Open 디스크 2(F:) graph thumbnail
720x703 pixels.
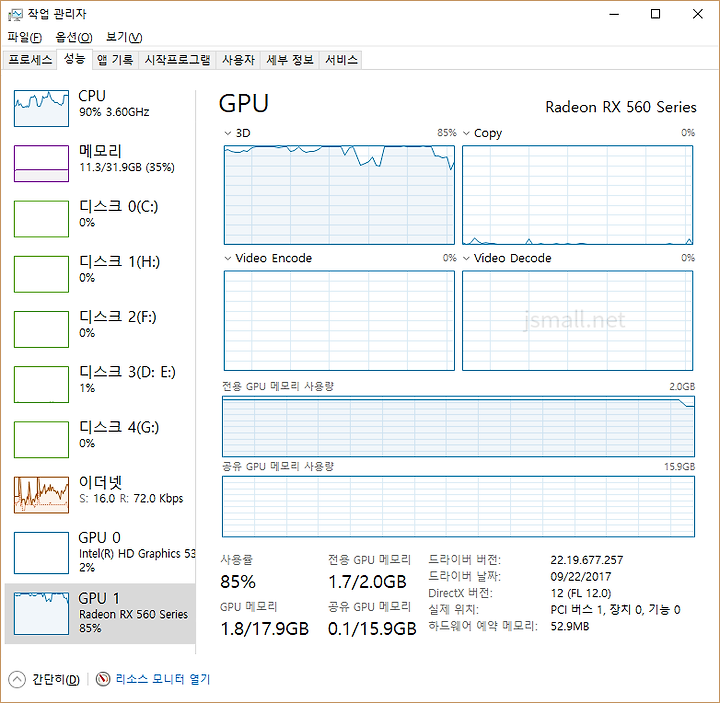pos(41,329)
